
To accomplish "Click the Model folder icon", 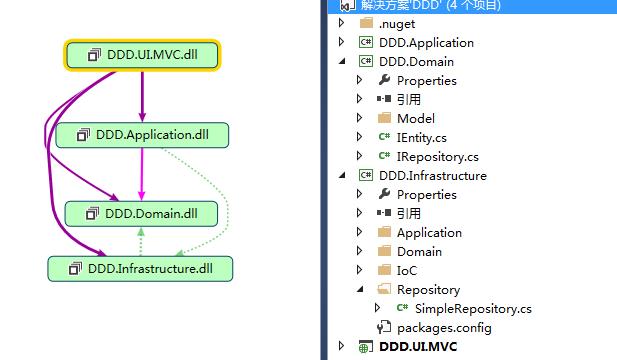I will (384, 118).
